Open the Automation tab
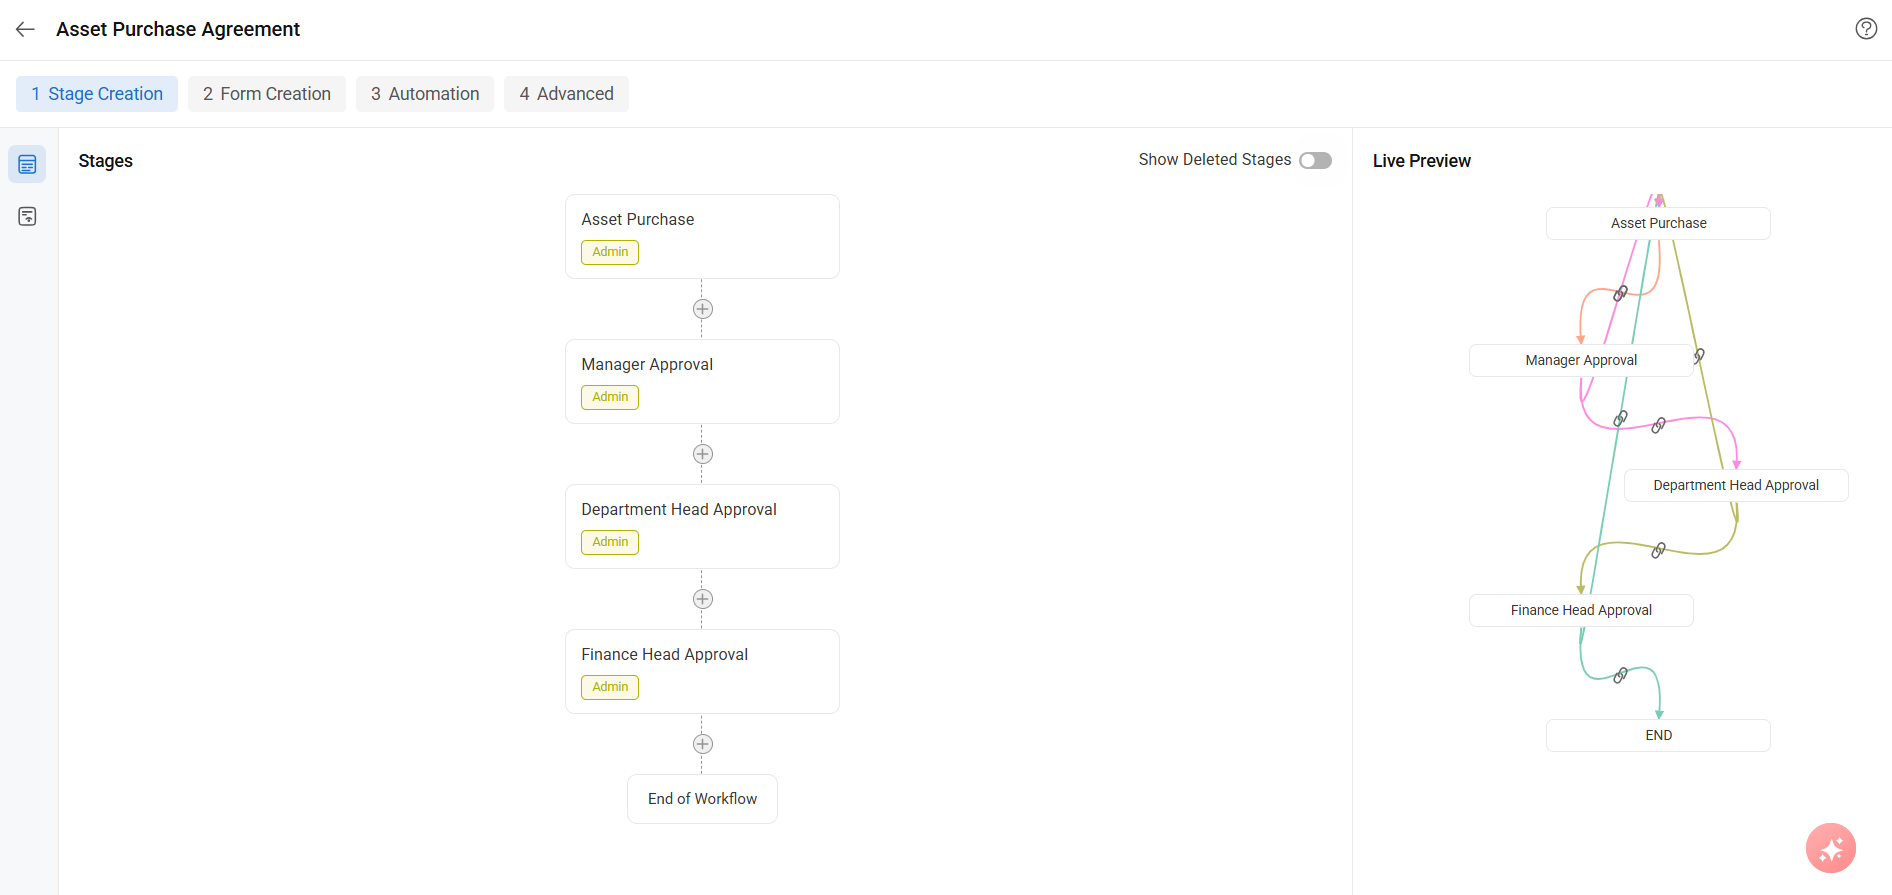The image size is (1892, 895). [x=425, y=94]
